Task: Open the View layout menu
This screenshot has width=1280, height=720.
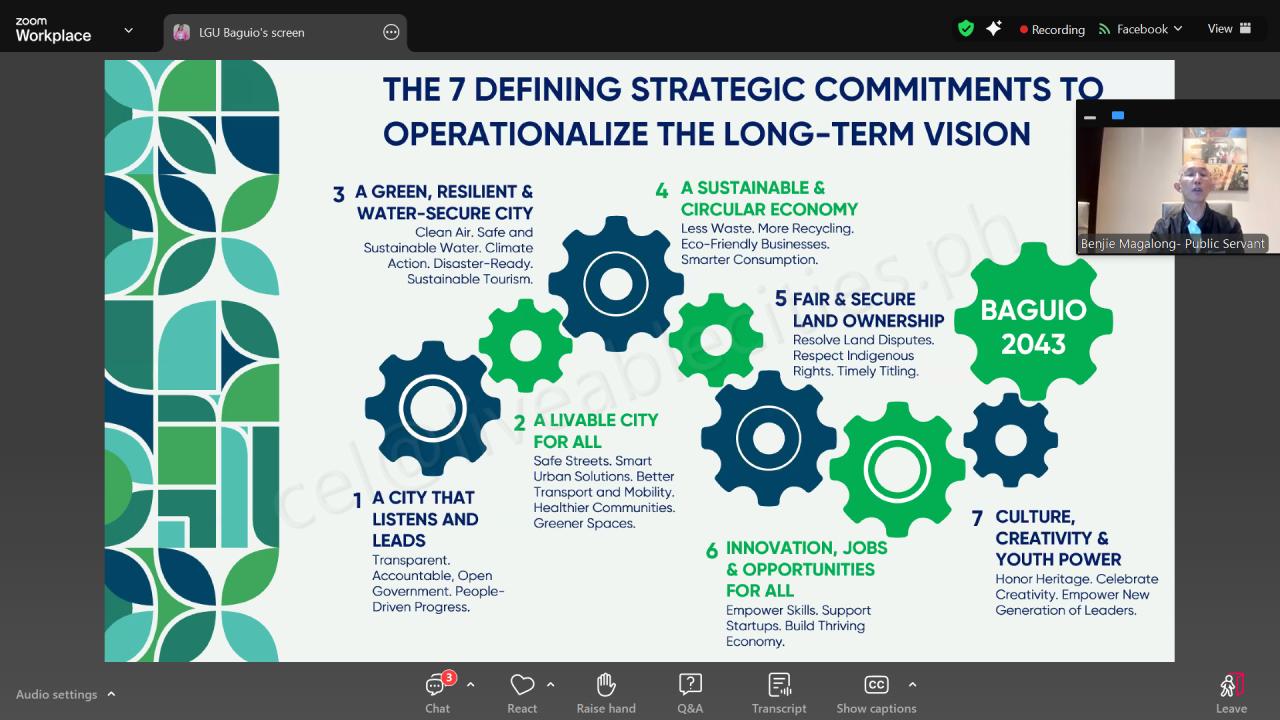Action: point(1229,29)
